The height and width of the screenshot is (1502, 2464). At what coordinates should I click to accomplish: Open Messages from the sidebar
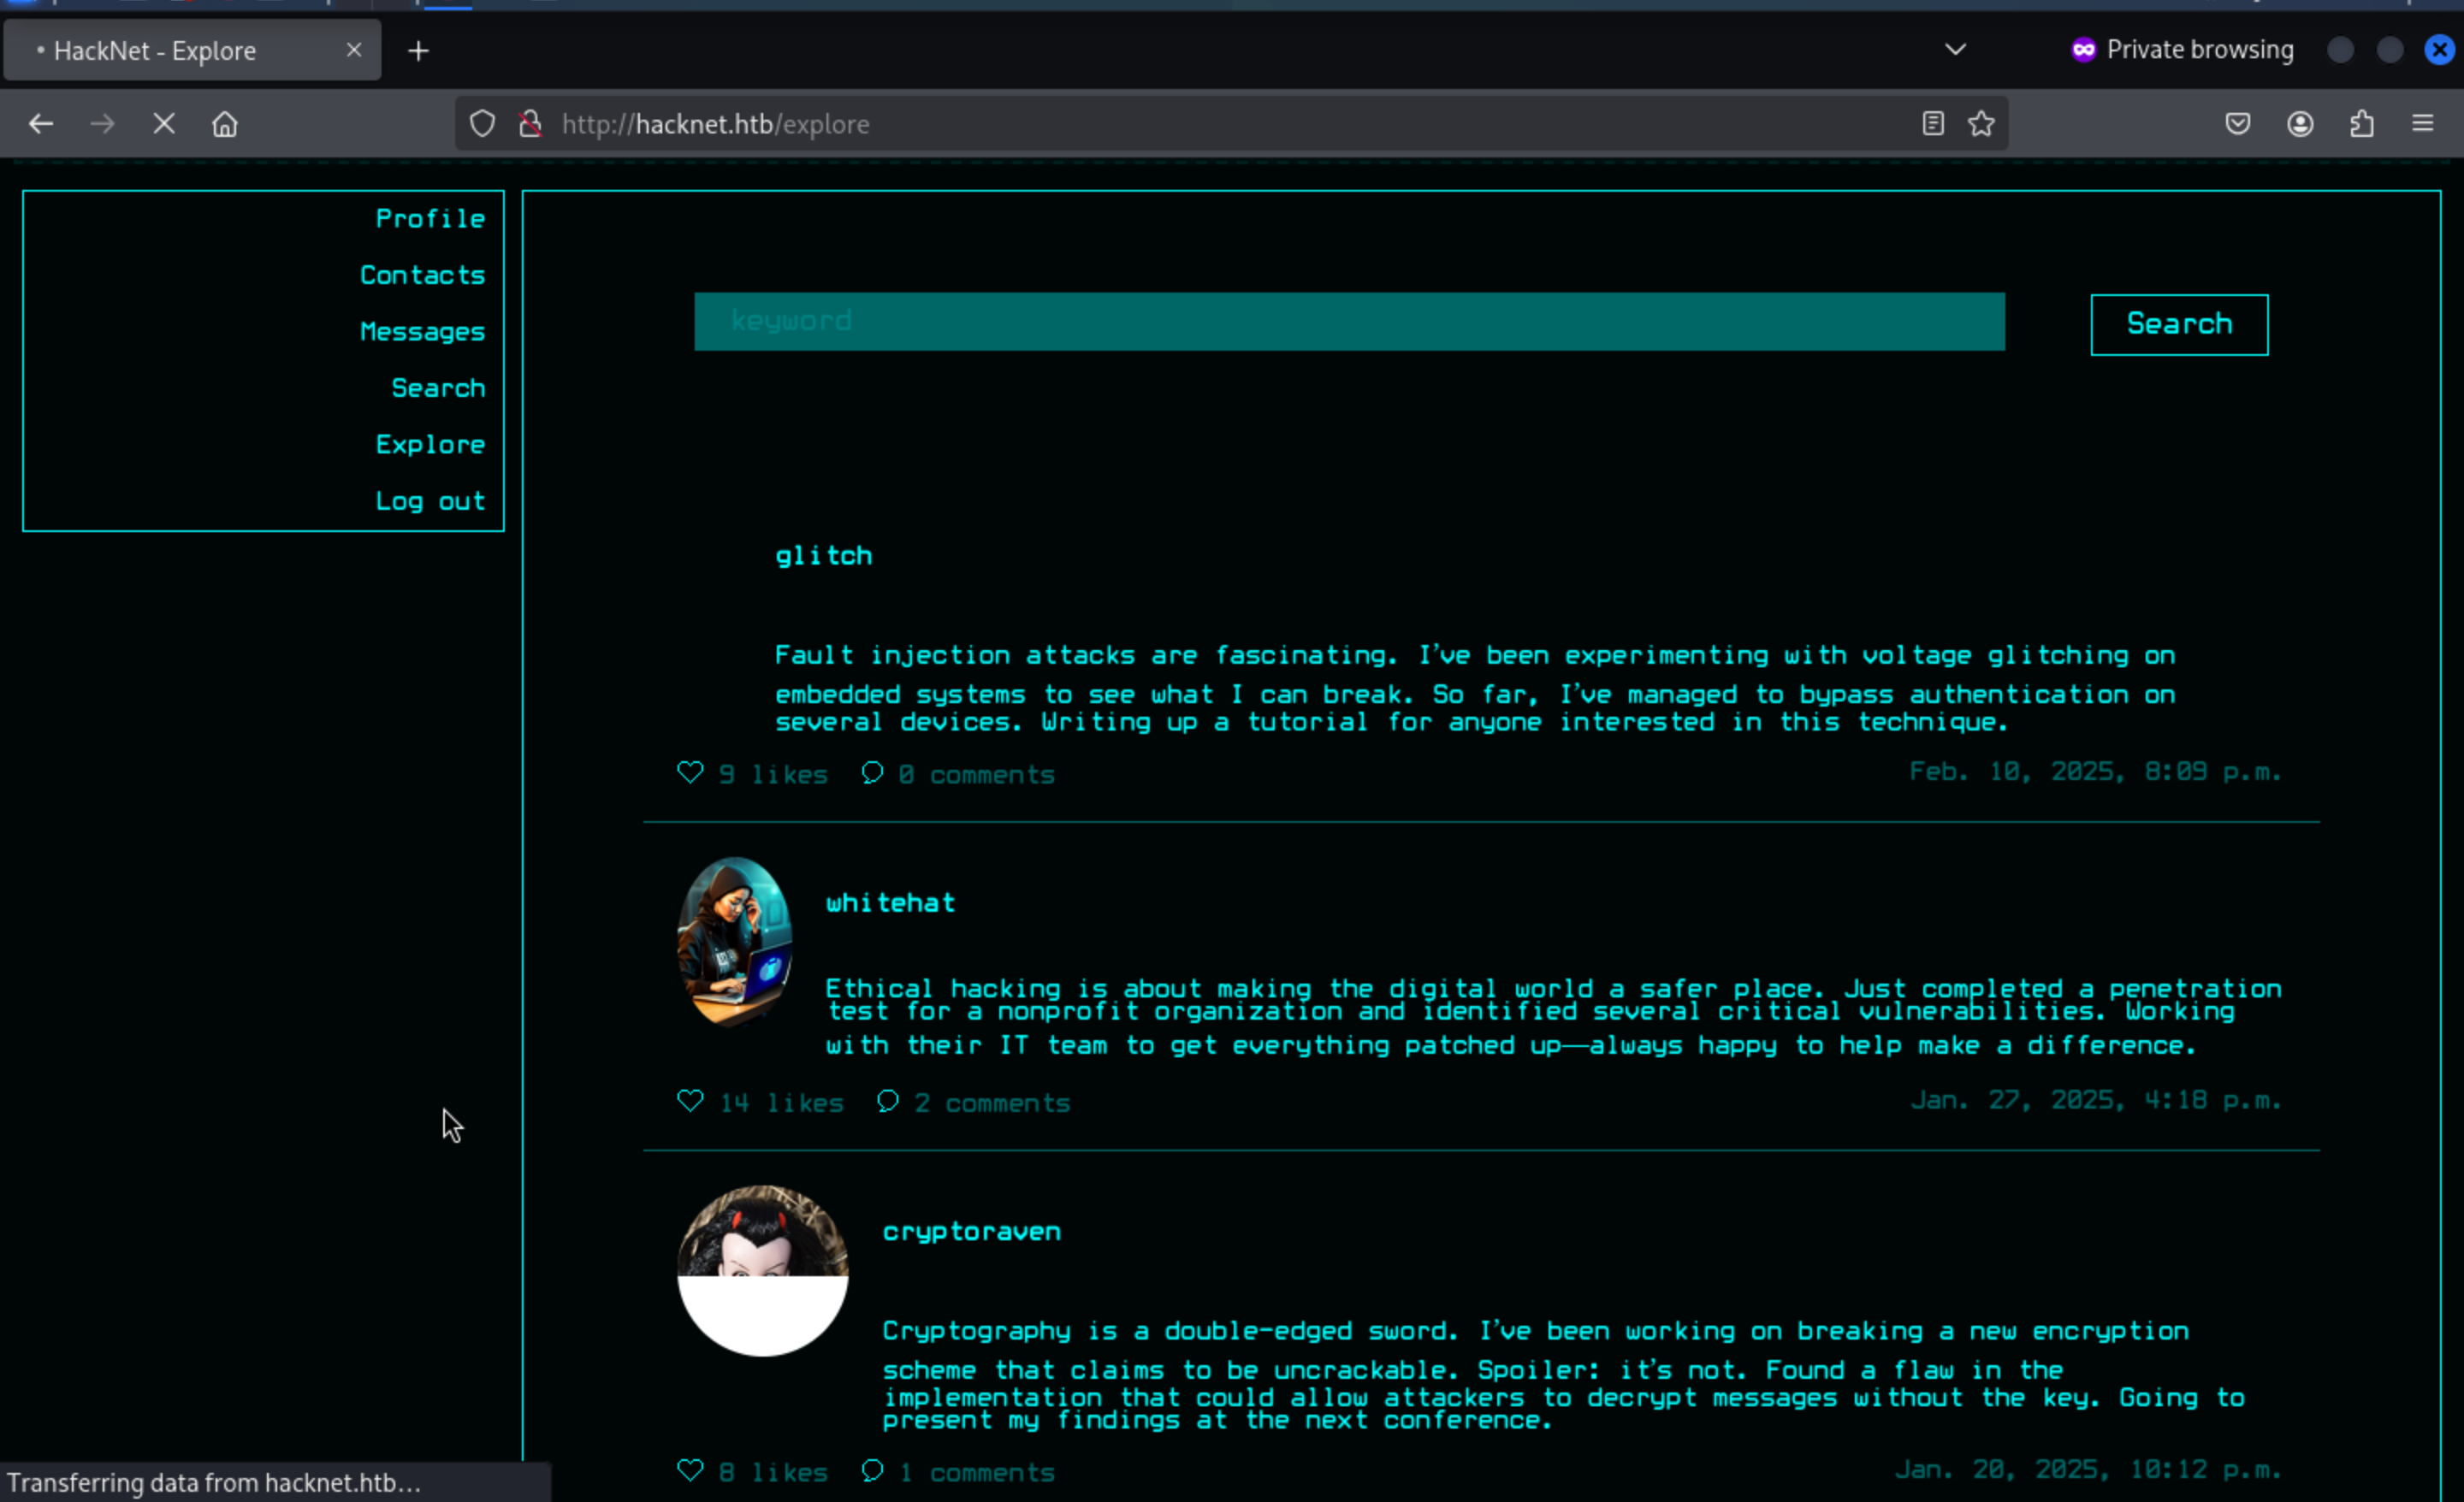click(422, 332)
